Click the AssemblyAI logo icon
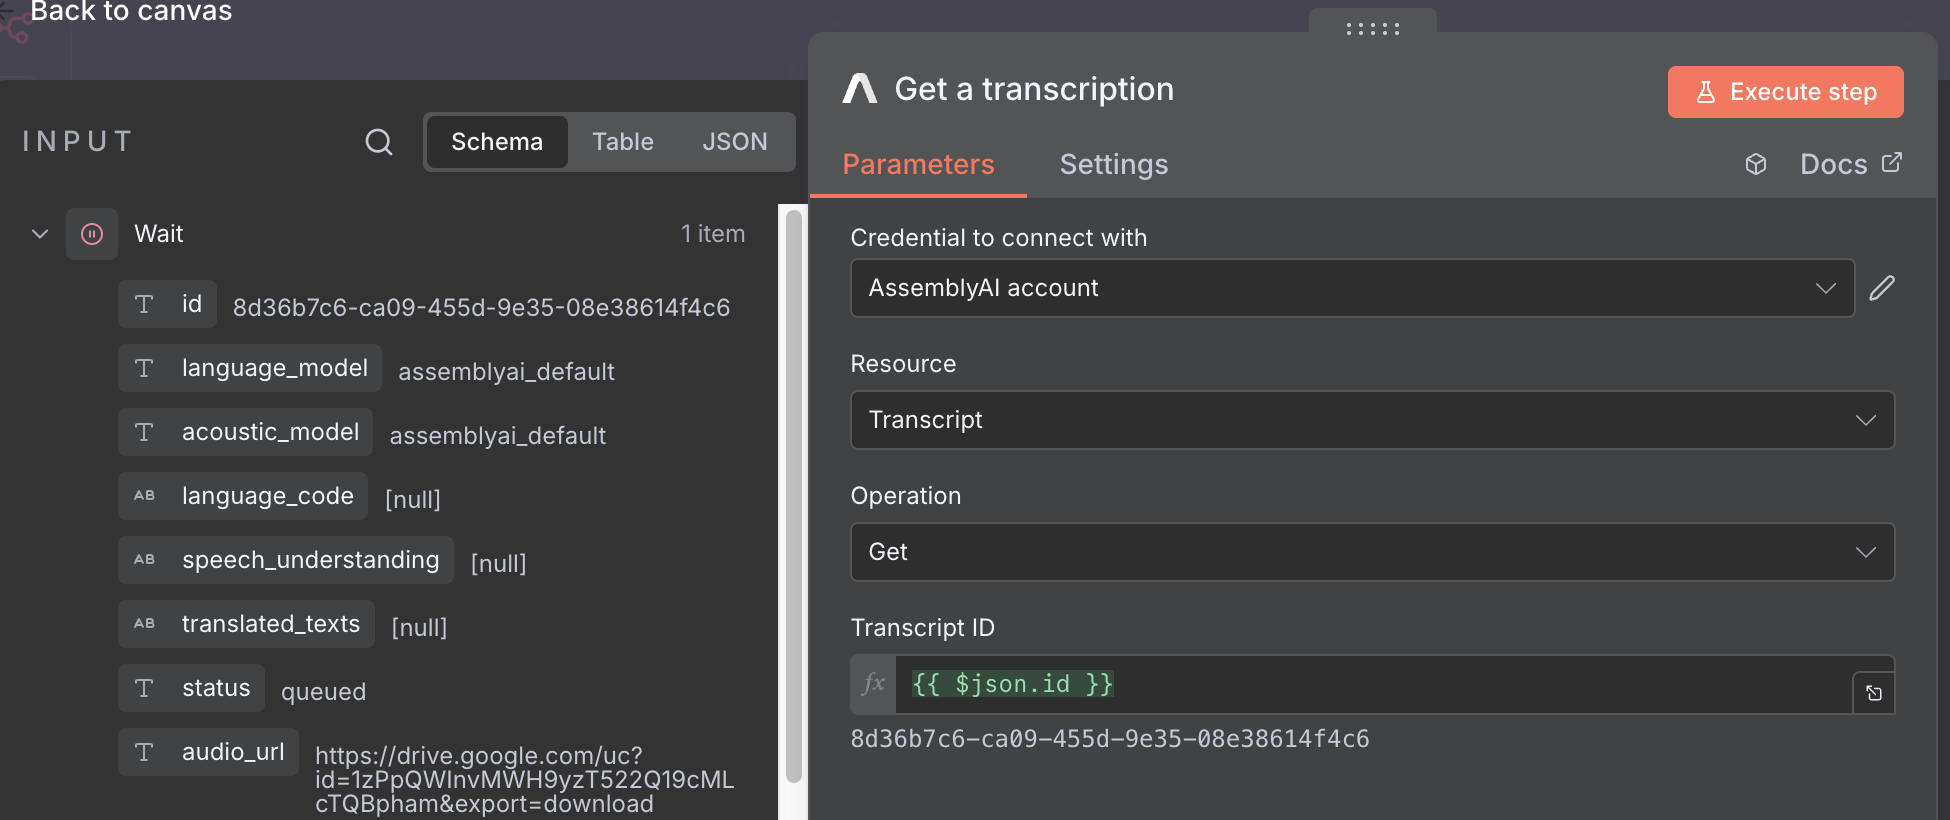This screenshot has width=1950, height=820. coord(859,89)
